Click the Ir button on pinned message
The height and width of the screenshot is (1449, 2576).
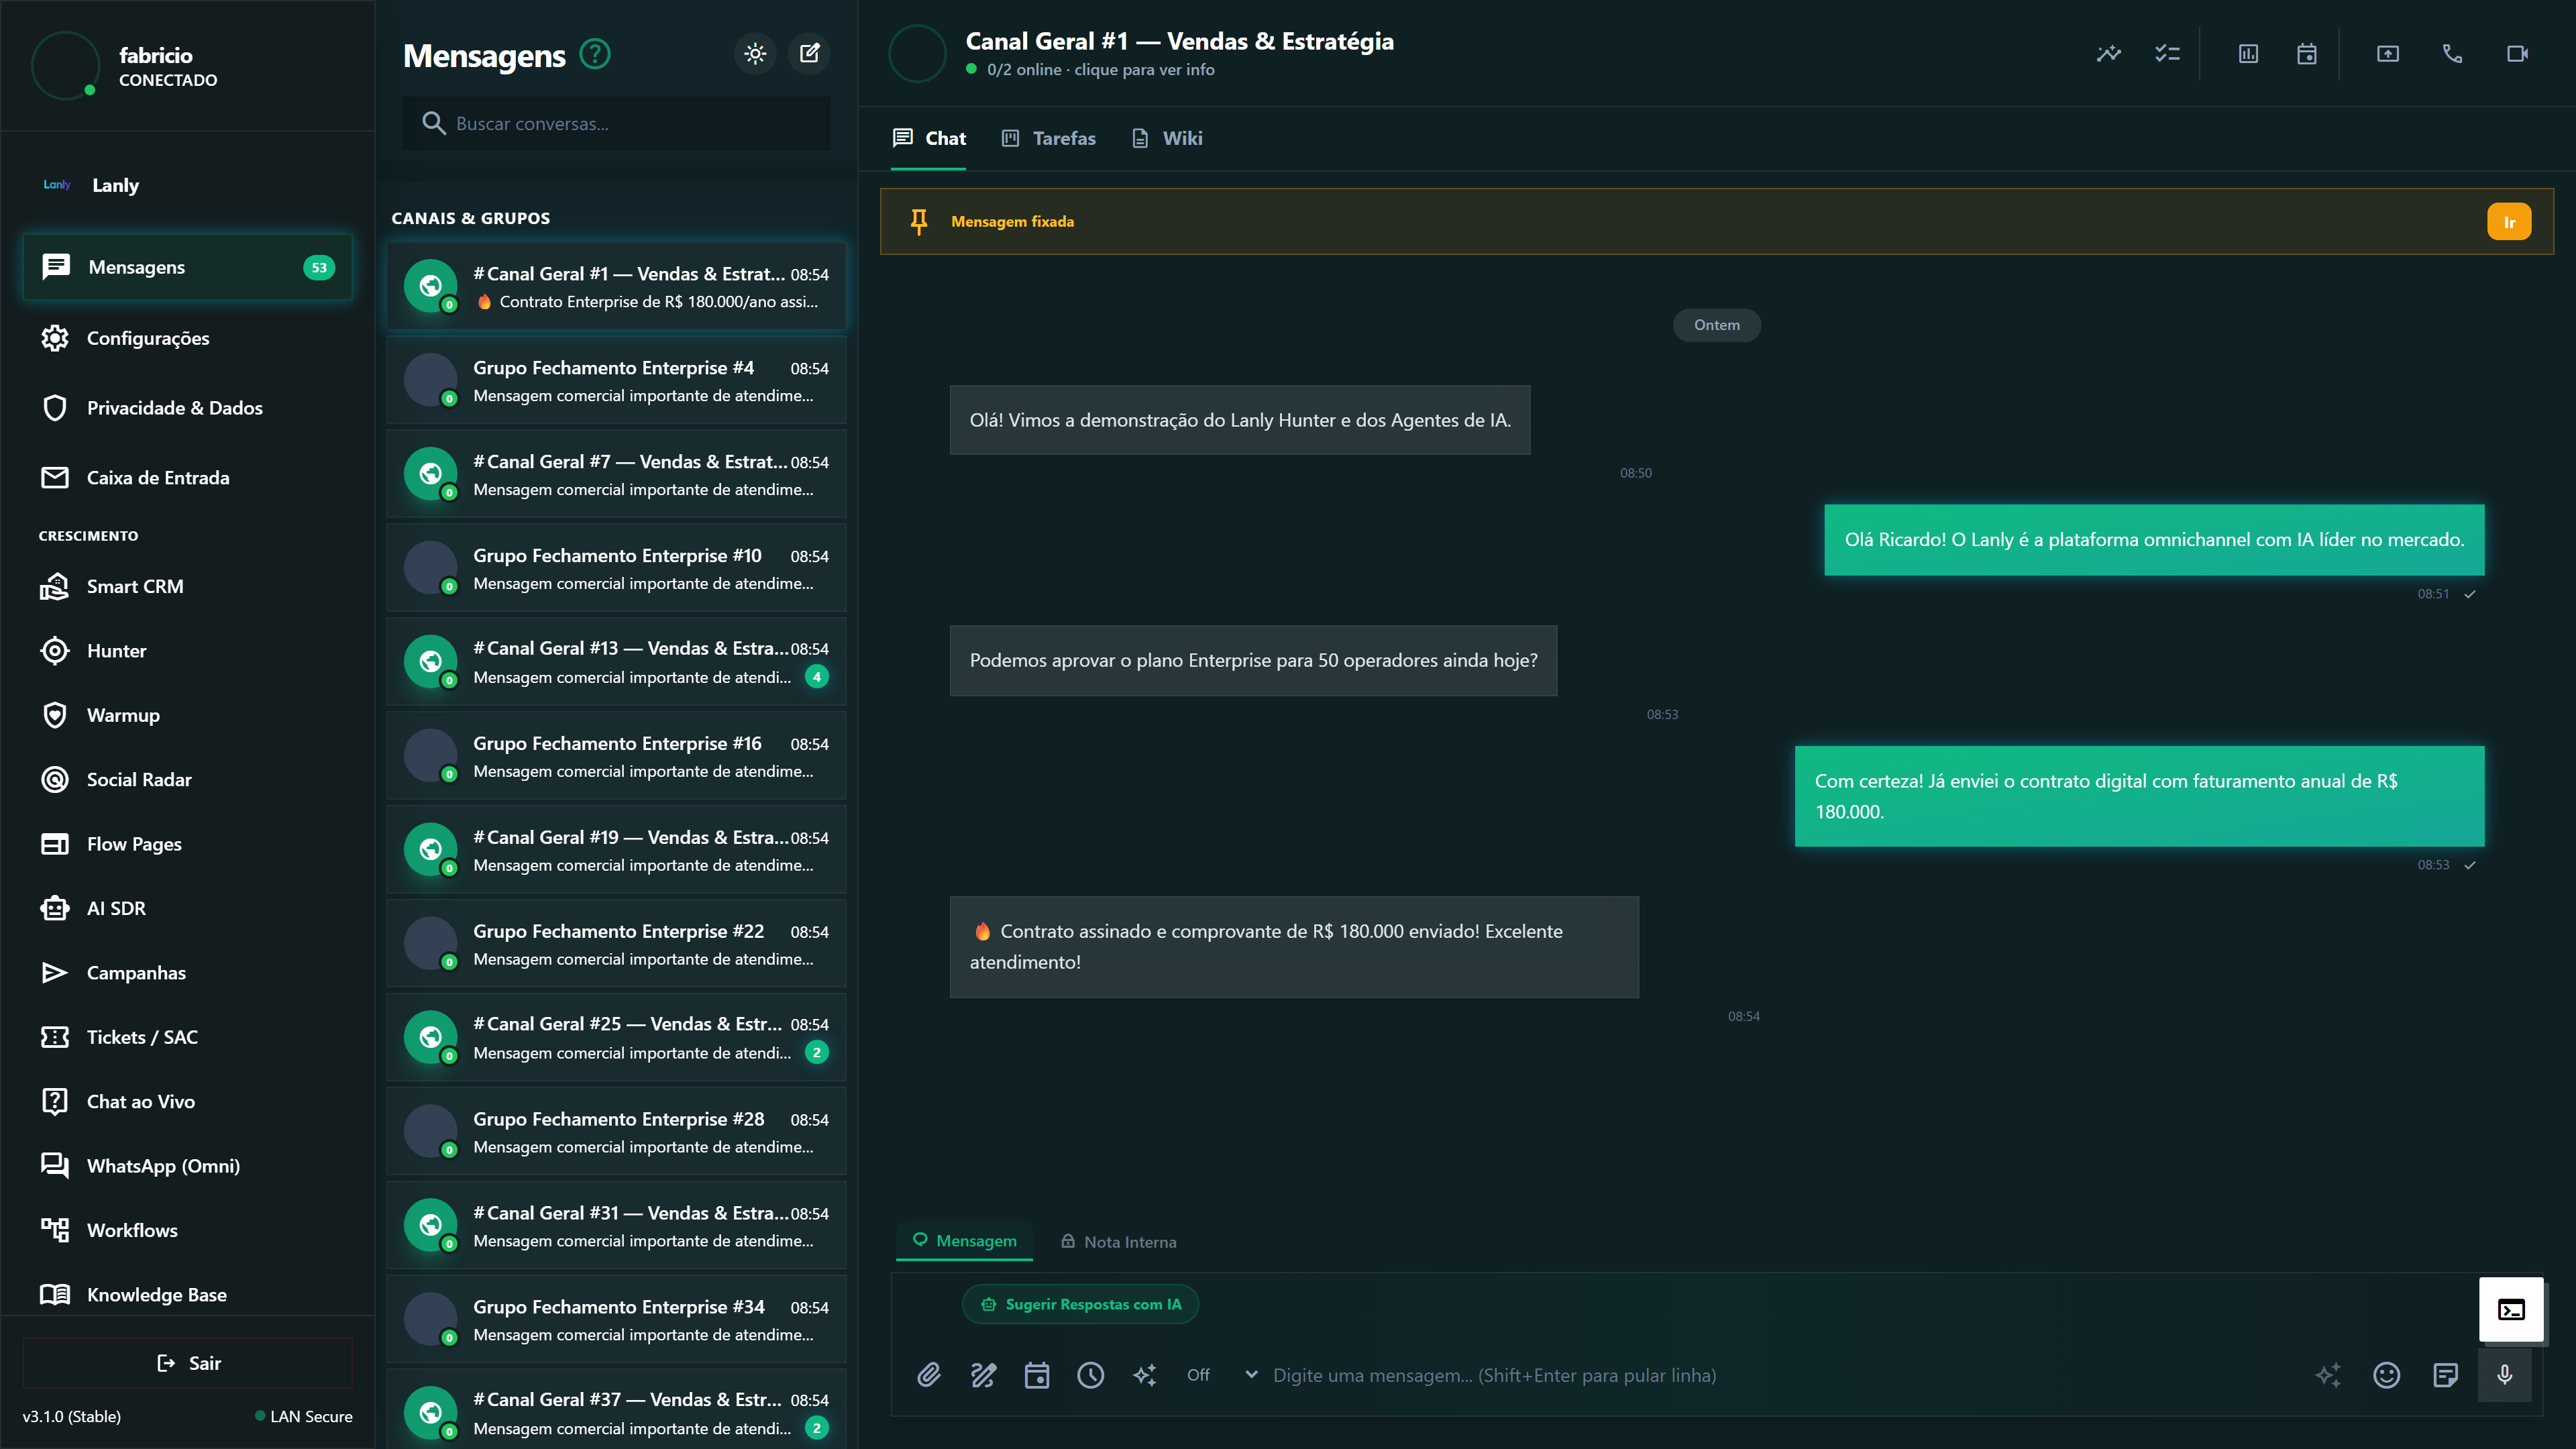(2509, 222)
